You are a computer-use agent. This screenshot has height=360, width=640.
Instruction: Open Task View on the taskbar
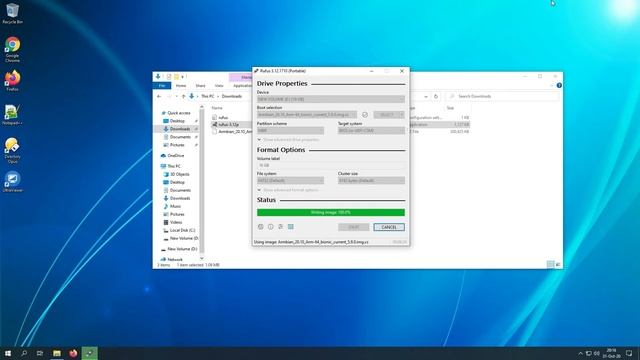click(x=40, y=353)
